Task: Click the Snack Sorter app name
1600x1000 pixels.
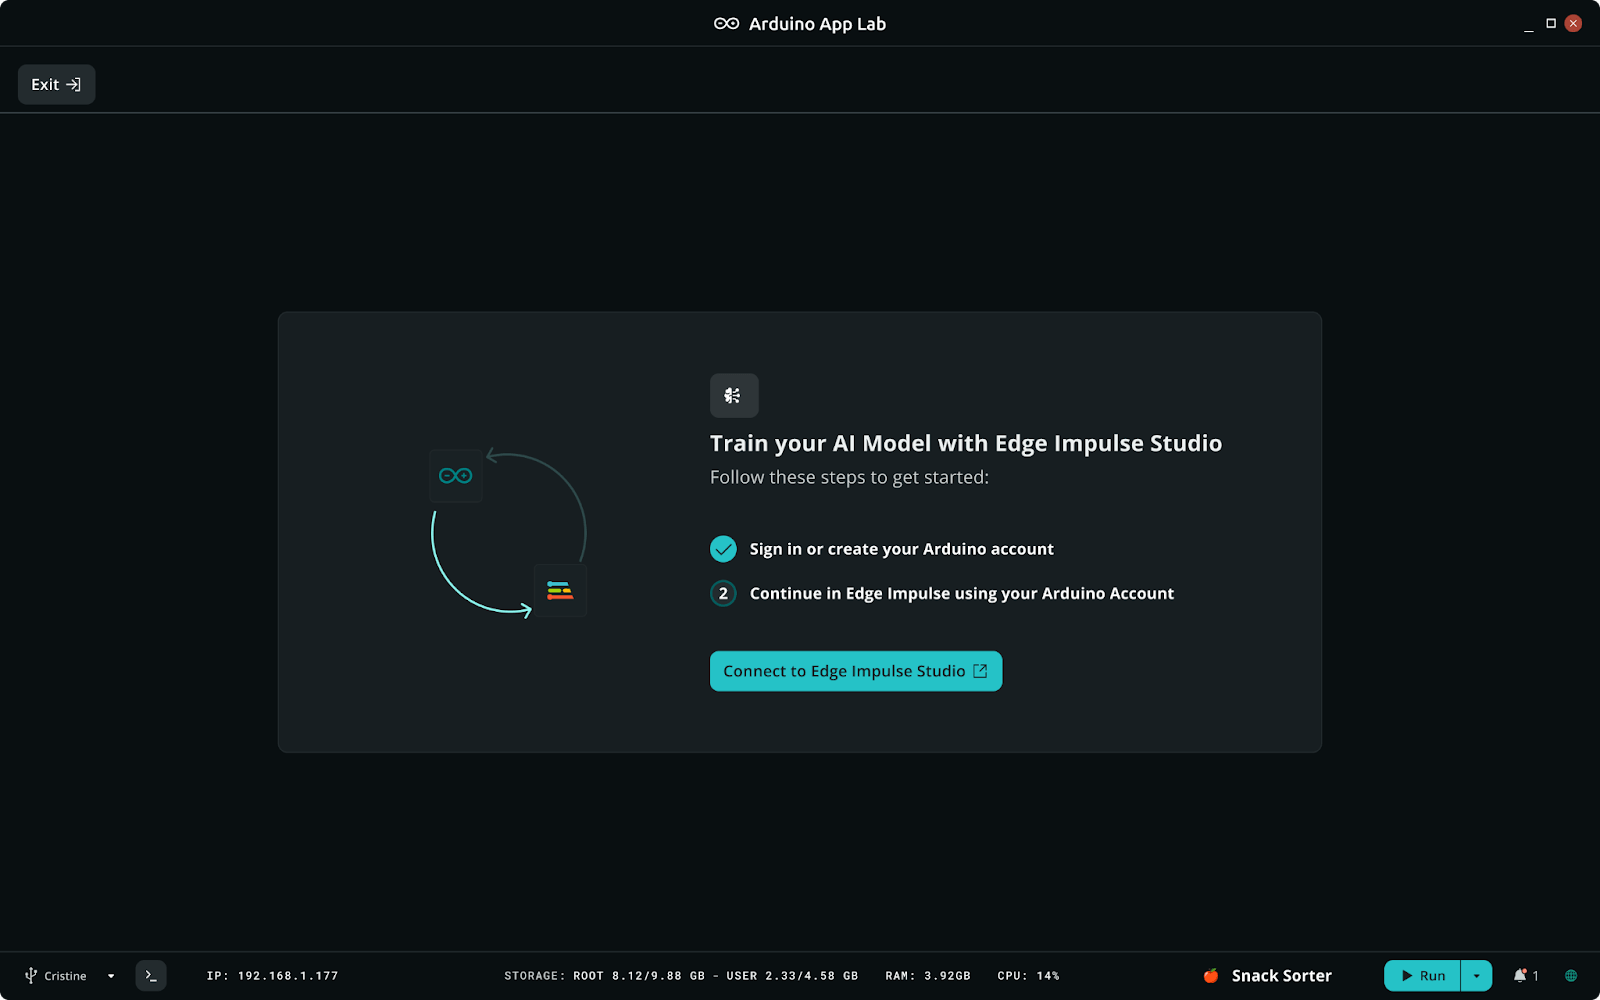Action: pyautogui.click(x=1282, y=975)
